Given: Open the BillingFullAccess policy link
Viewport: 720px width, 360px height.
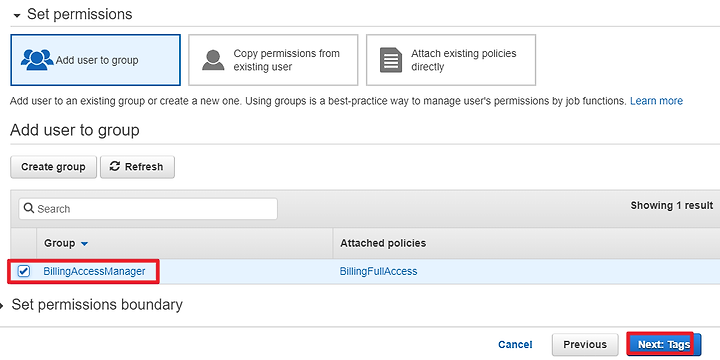Looking at the screenshot, I should coord(378,271).
